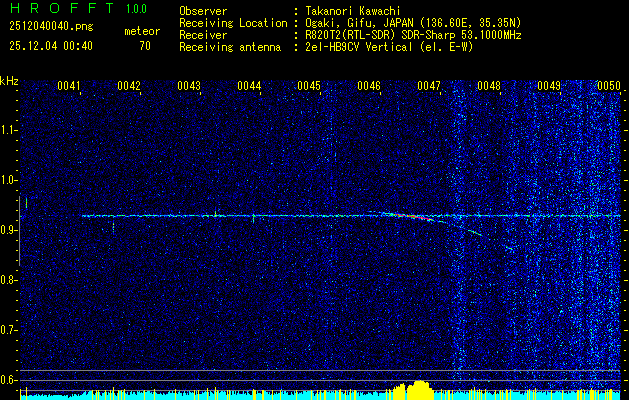Click the 0.9 kHz axis label
This screenshot has width=629, height=400.
pyautogui.click(x=8, y=230)
